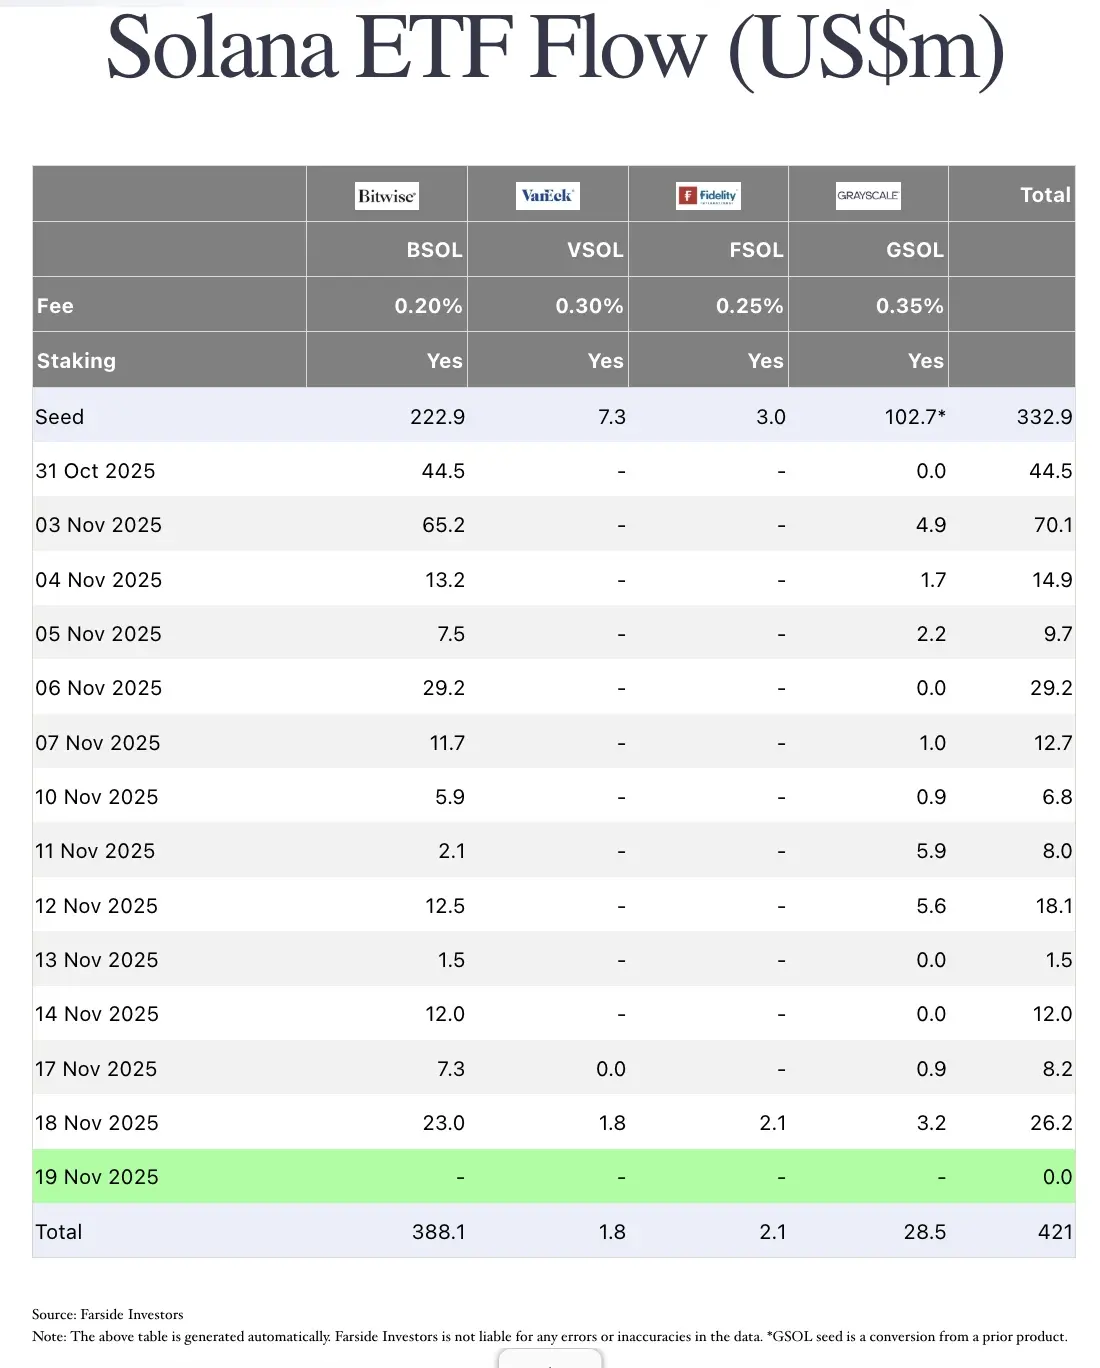The image size is (1100, 1368).
Task: Select the FSOL ticker column header
Action: 756,250
